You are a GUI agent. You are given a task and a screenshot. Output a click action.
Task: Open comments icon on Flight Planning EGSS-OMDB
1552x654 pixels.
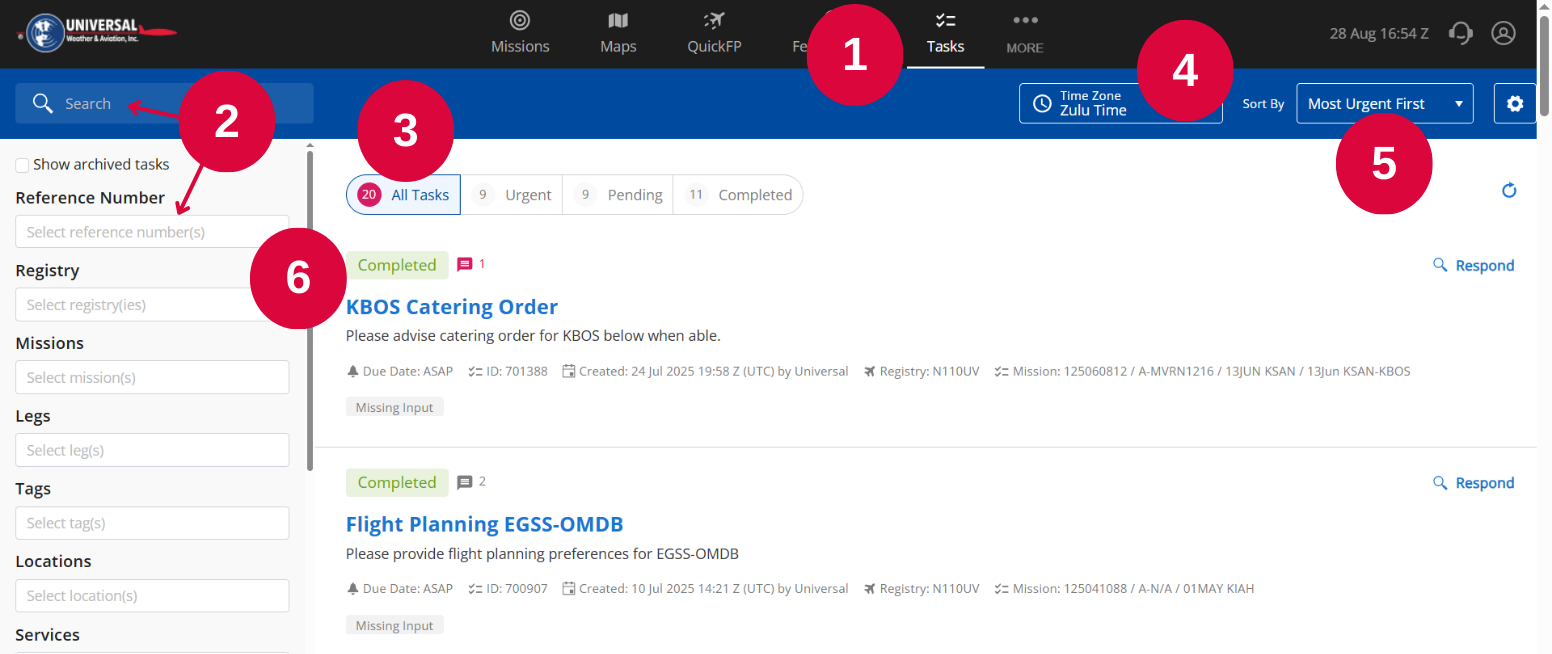[464, 482]
